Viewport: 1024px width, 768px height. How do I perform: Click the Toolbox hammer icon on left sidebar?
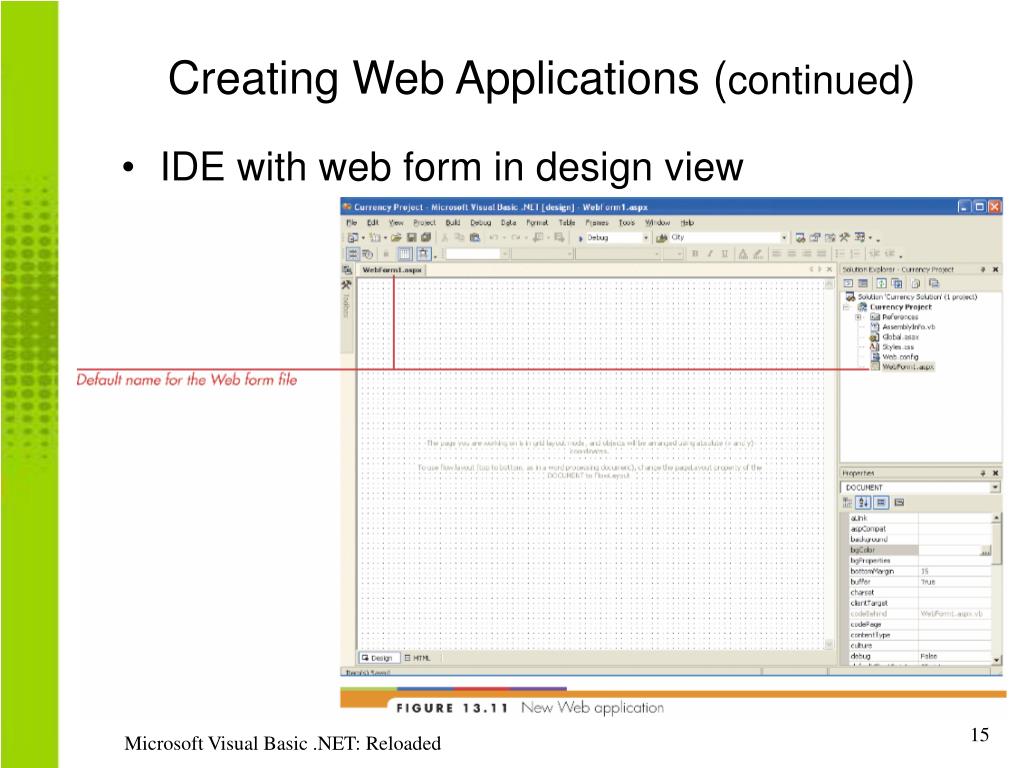(x=346, y=285)
